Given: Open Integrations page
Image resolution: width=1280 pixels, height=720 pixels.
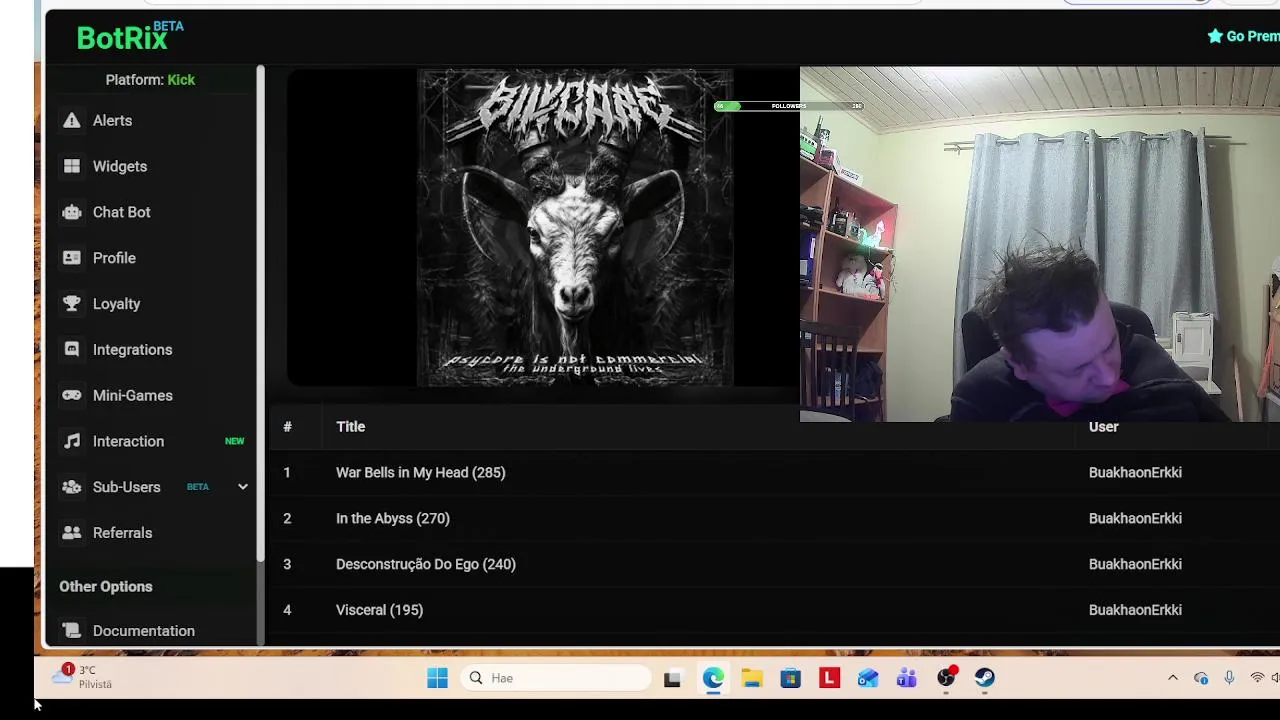Looking at the screenshot, I should click(x=133, y=350).
